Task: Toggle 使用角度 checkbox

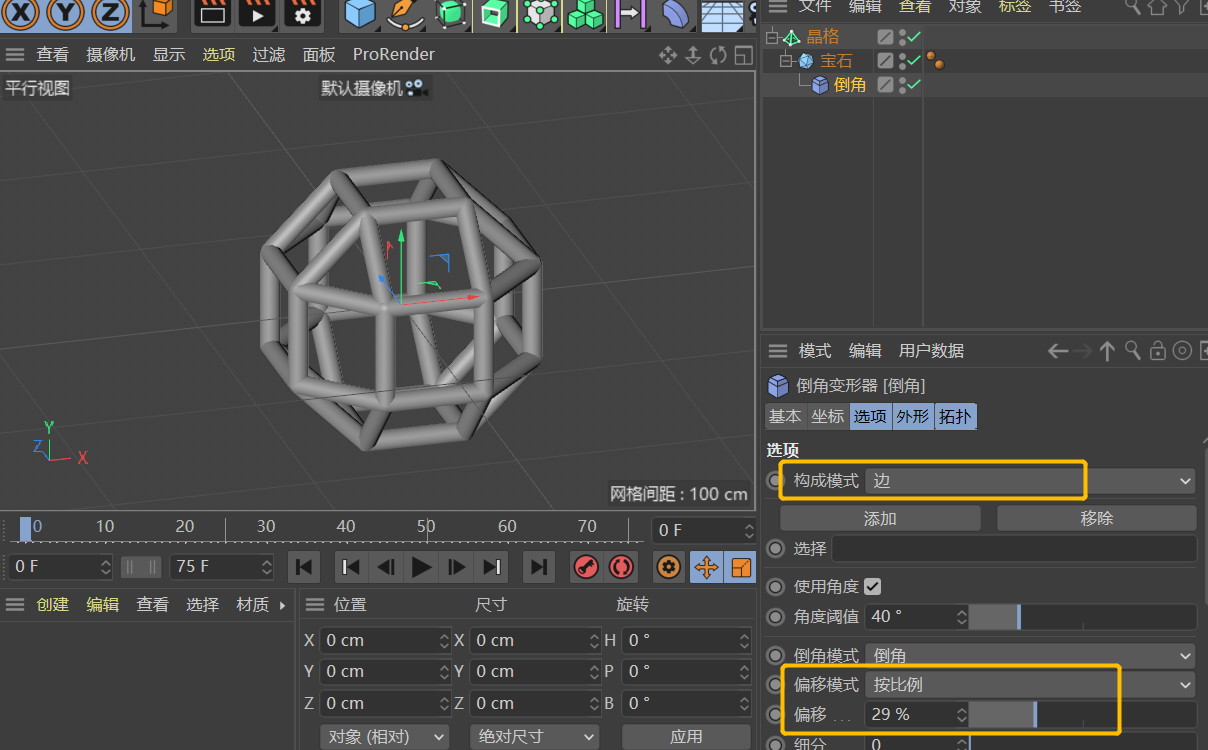Action: point(873,587)
